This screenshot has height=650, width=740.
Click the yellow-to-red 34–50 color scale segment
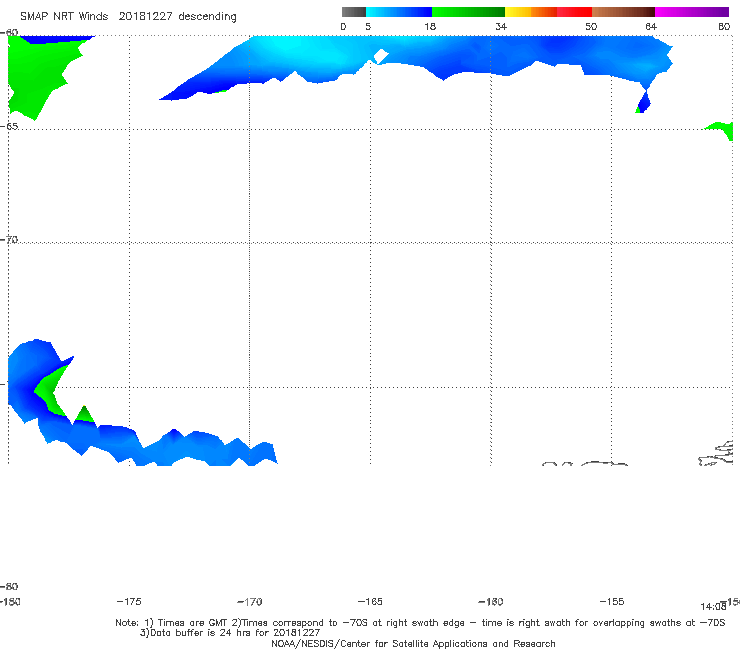click(x=548, y=12)
